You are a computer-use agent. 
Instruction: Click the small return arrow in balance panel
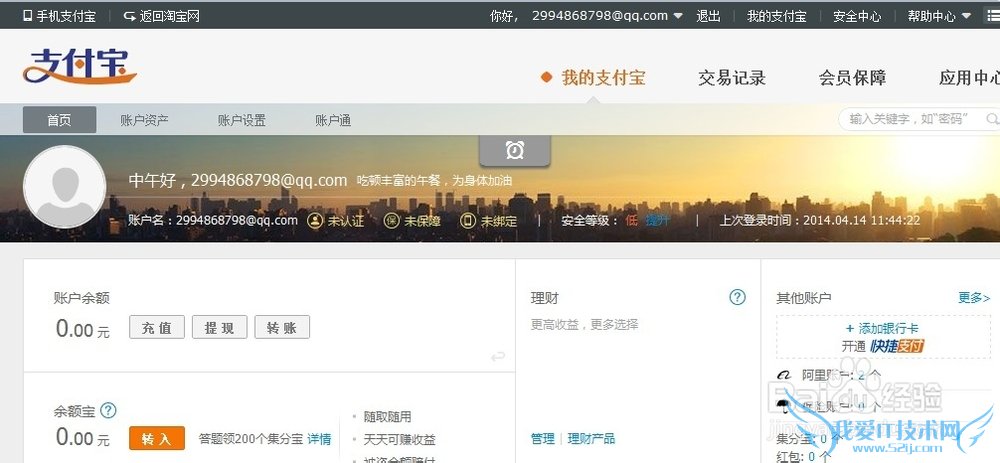pyautogui.click(x=498, y=356)
